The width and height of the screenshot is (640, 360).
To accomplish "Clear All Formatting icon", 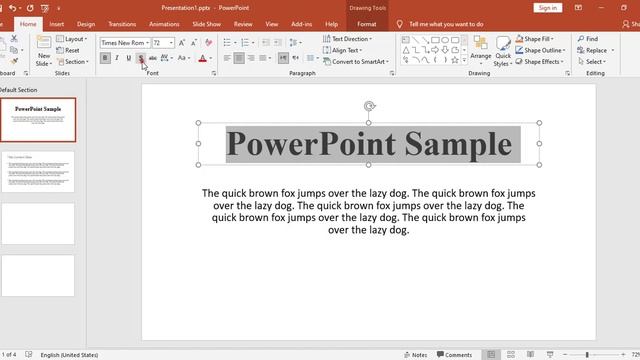I will point(209,43).
